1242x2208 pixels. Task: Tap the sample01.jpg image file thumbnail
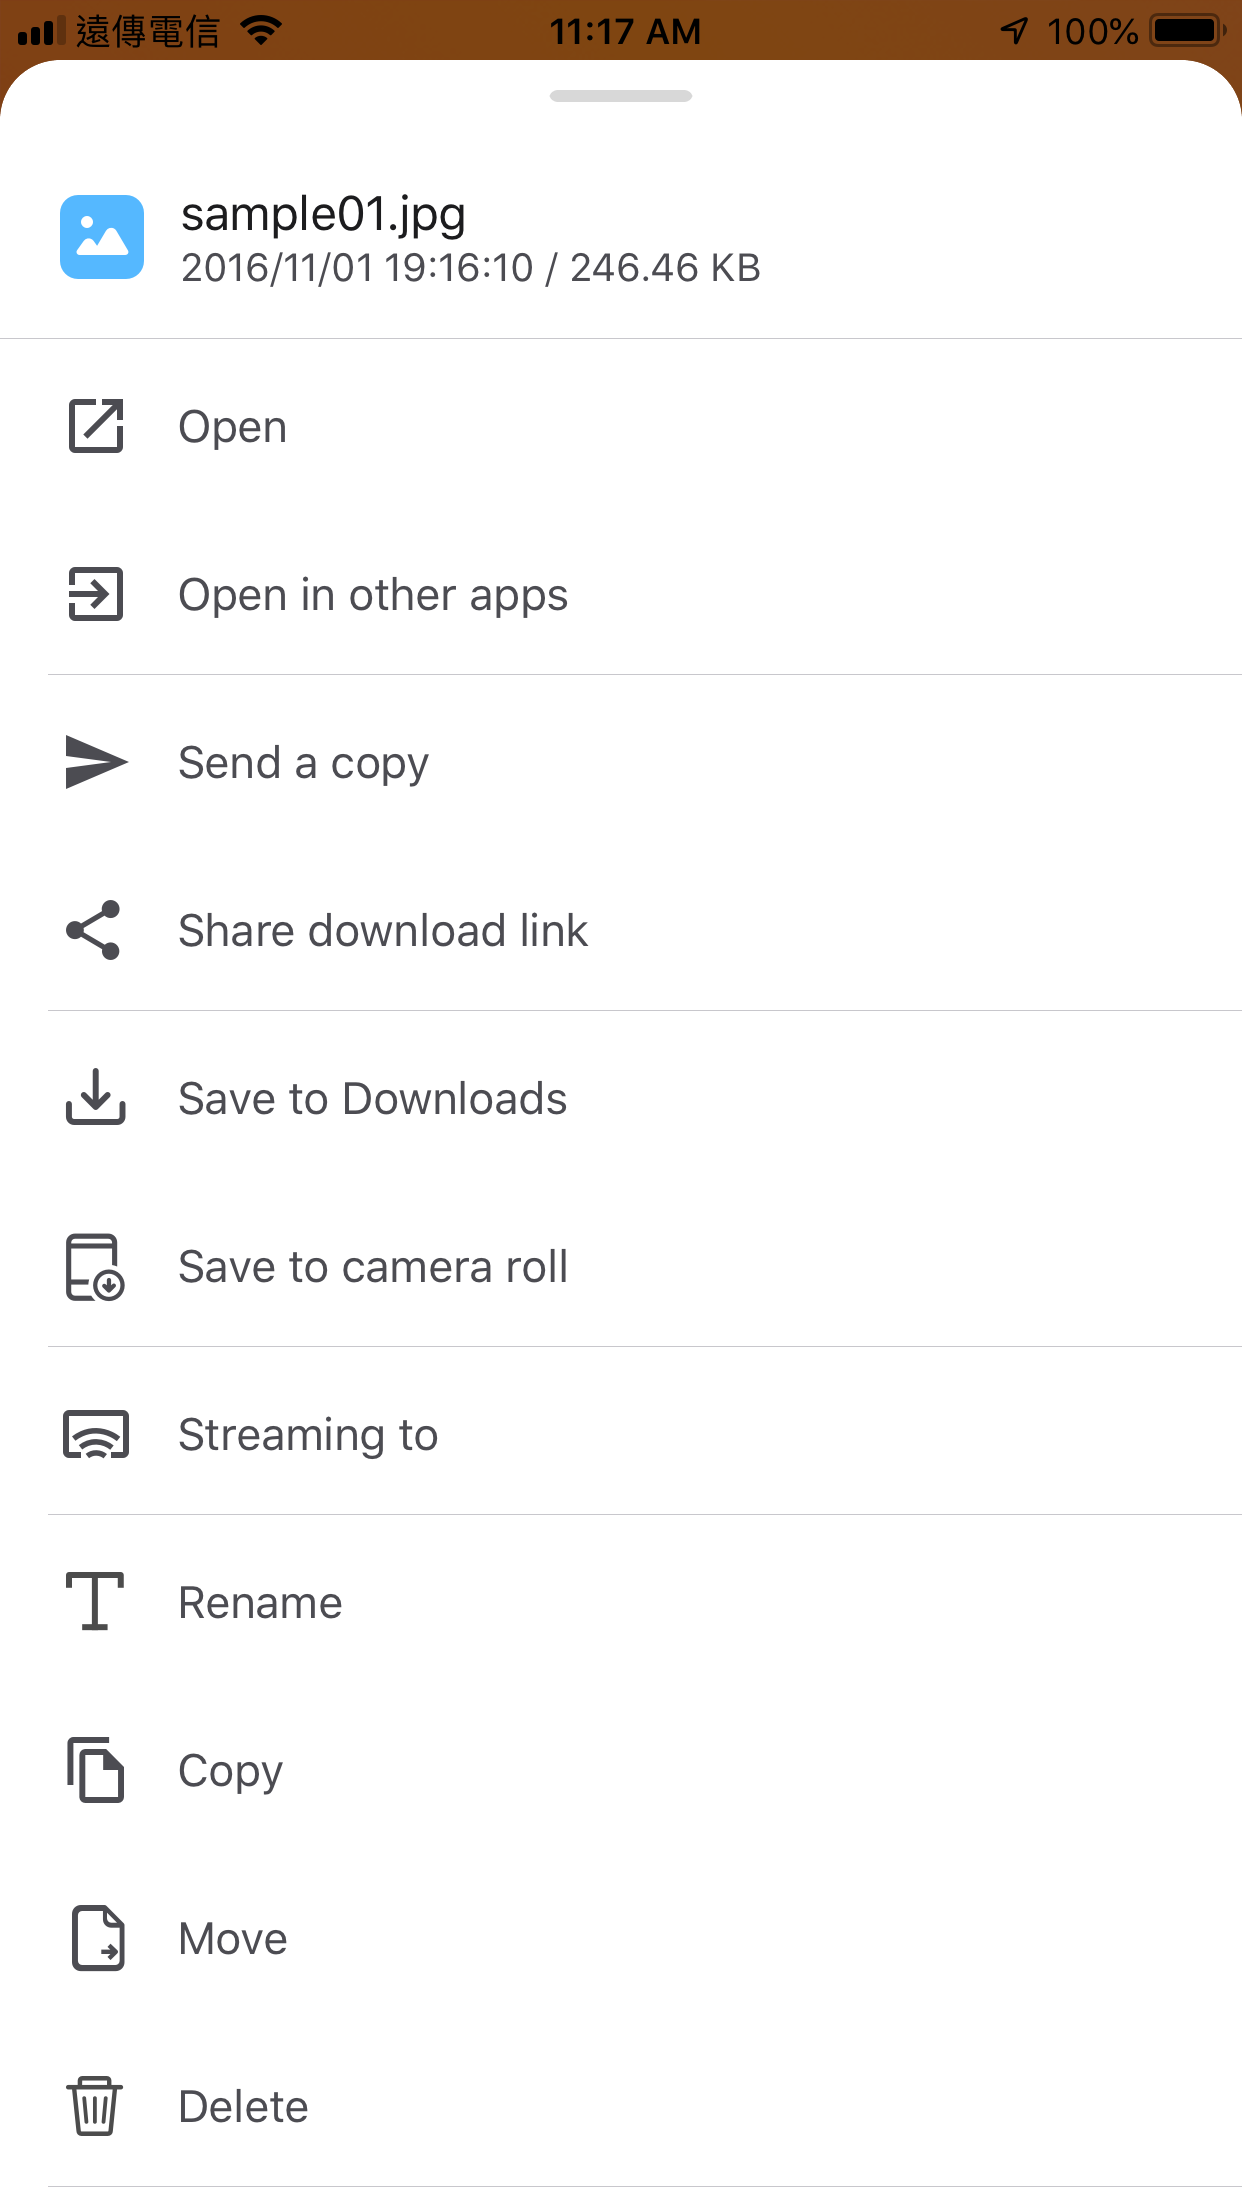click(x=102, y=237)
